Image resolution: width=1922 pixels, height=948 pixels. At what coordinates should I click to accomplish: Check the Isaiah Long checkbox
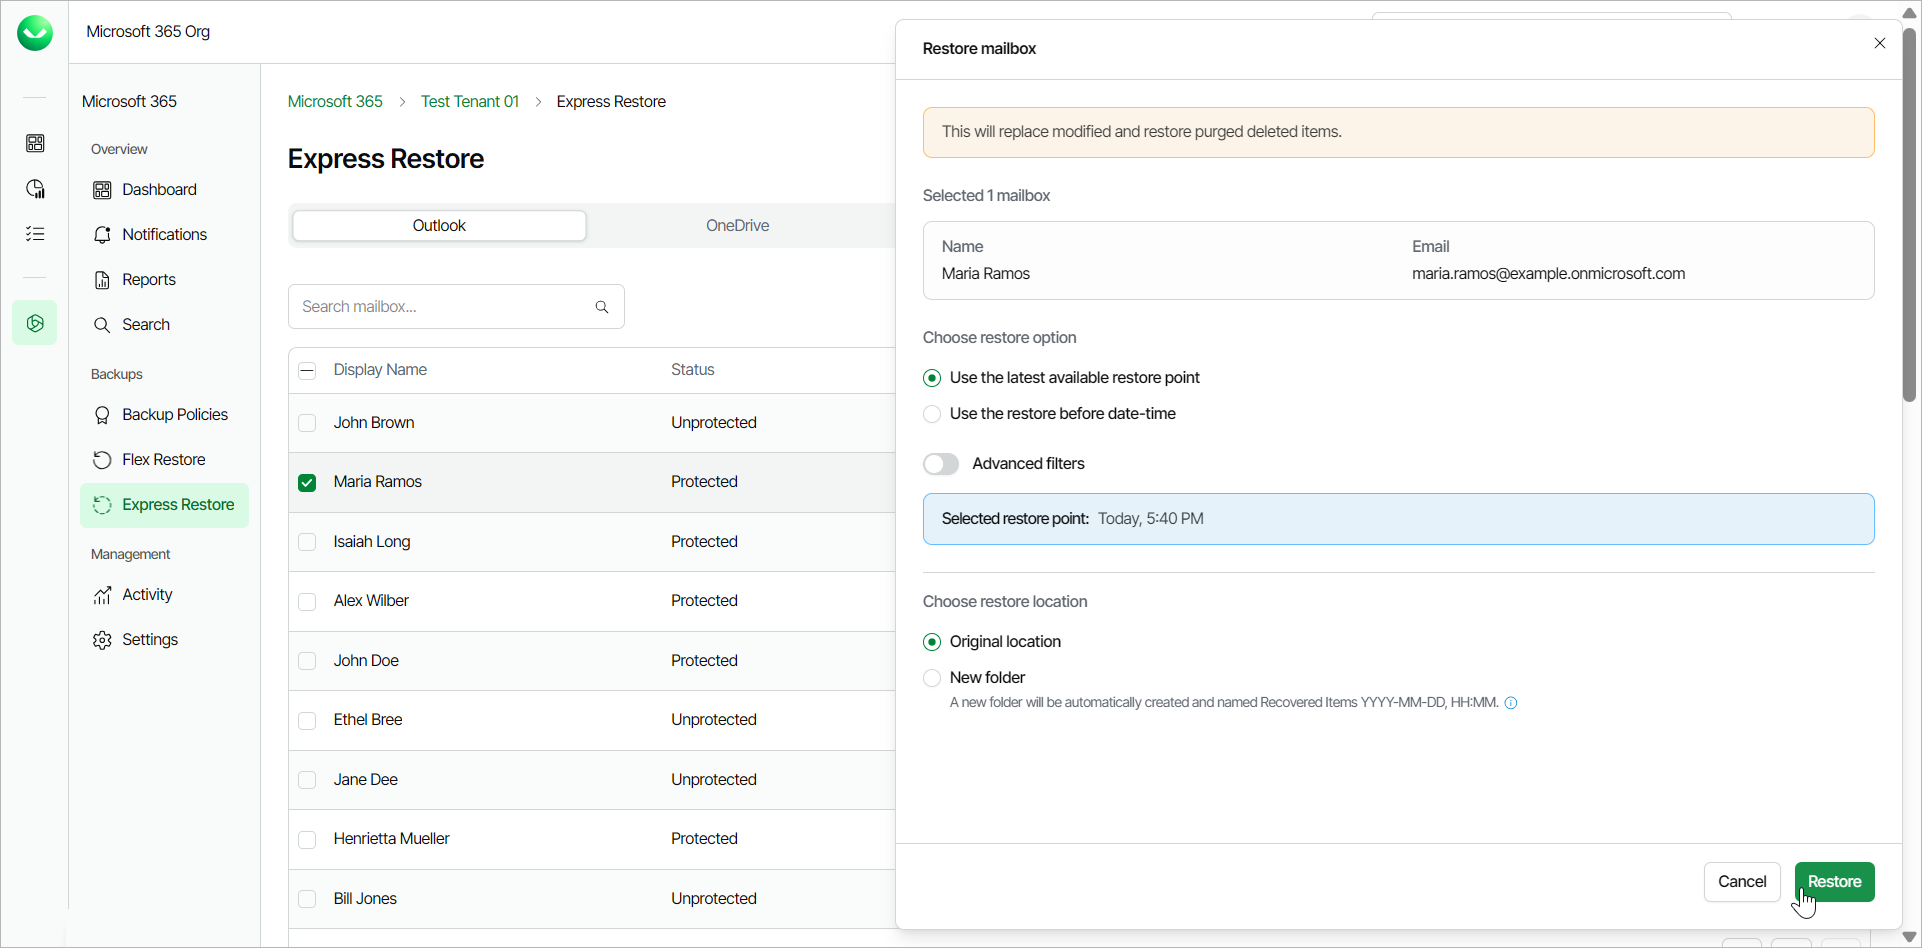click(307, 542)
